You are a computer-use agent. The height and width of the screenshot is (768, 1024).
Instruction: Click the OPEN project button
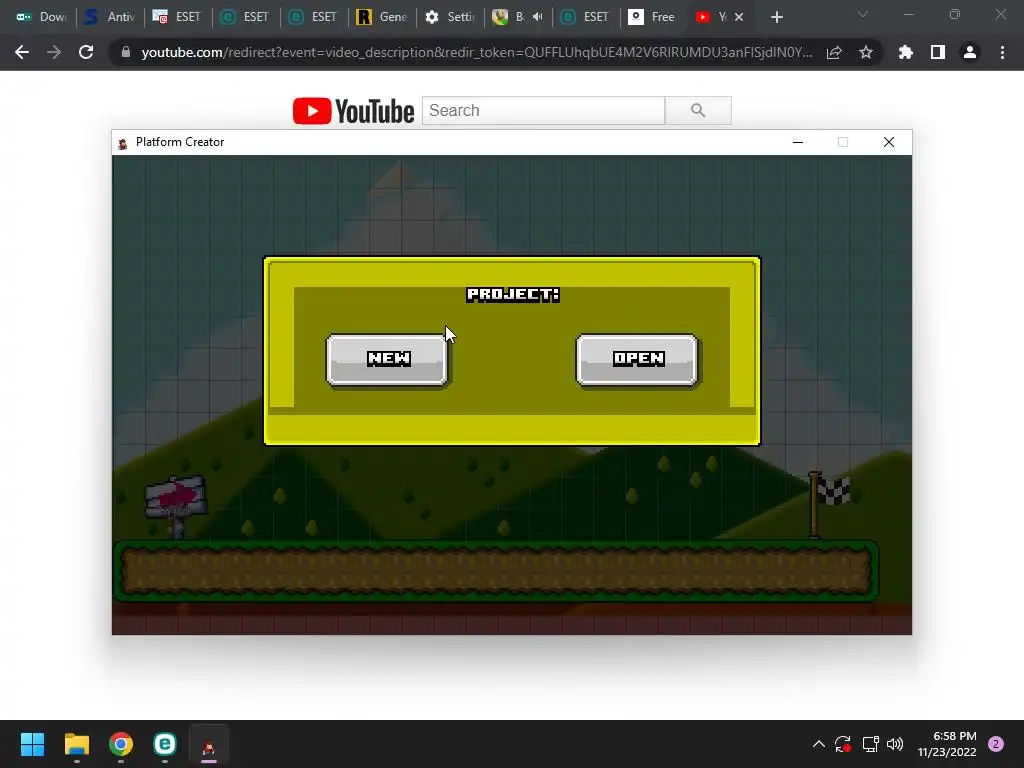pyautogui.click(x=637, y=360)
